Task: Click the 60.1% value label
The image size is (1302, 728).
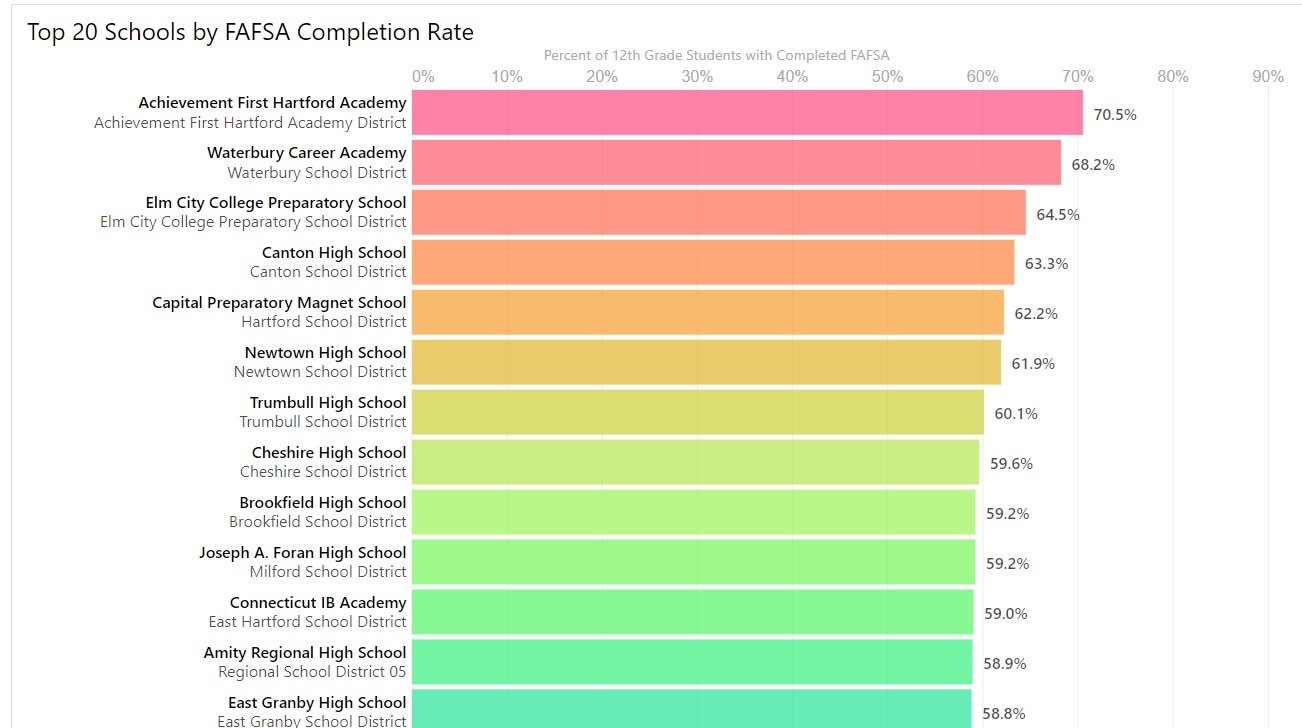Action: pos(1016,414)
